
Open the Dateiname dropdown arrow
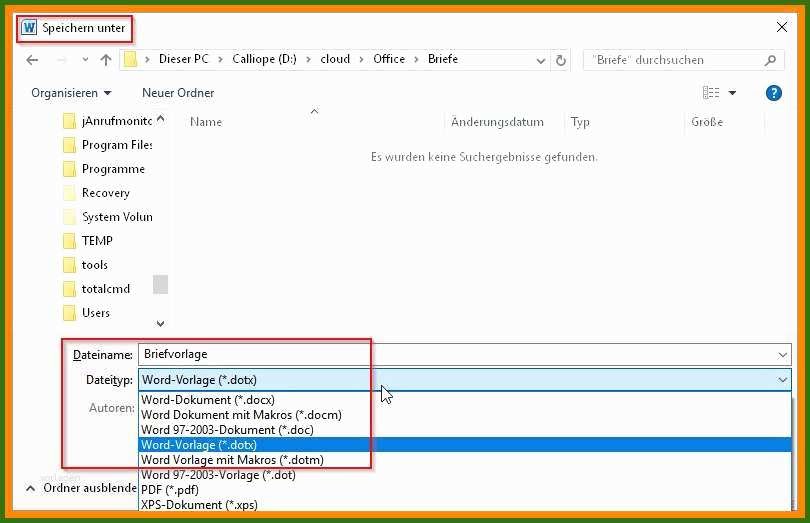click(x=782, y=355)
